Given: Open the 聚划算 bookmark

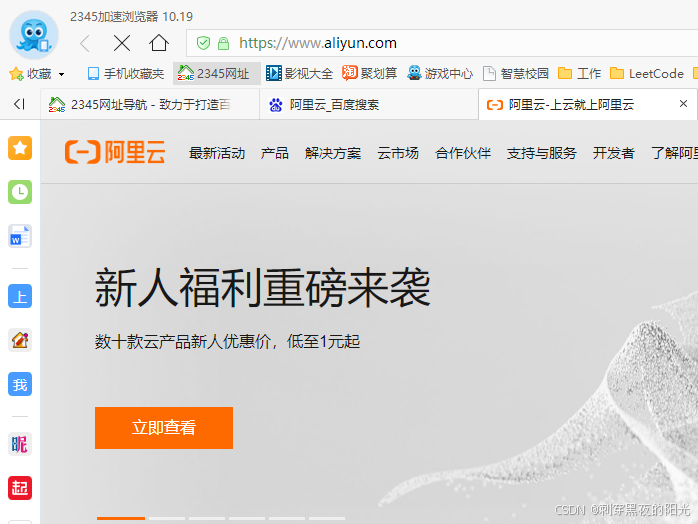Looking at the screenshot, I should point(369,73).
